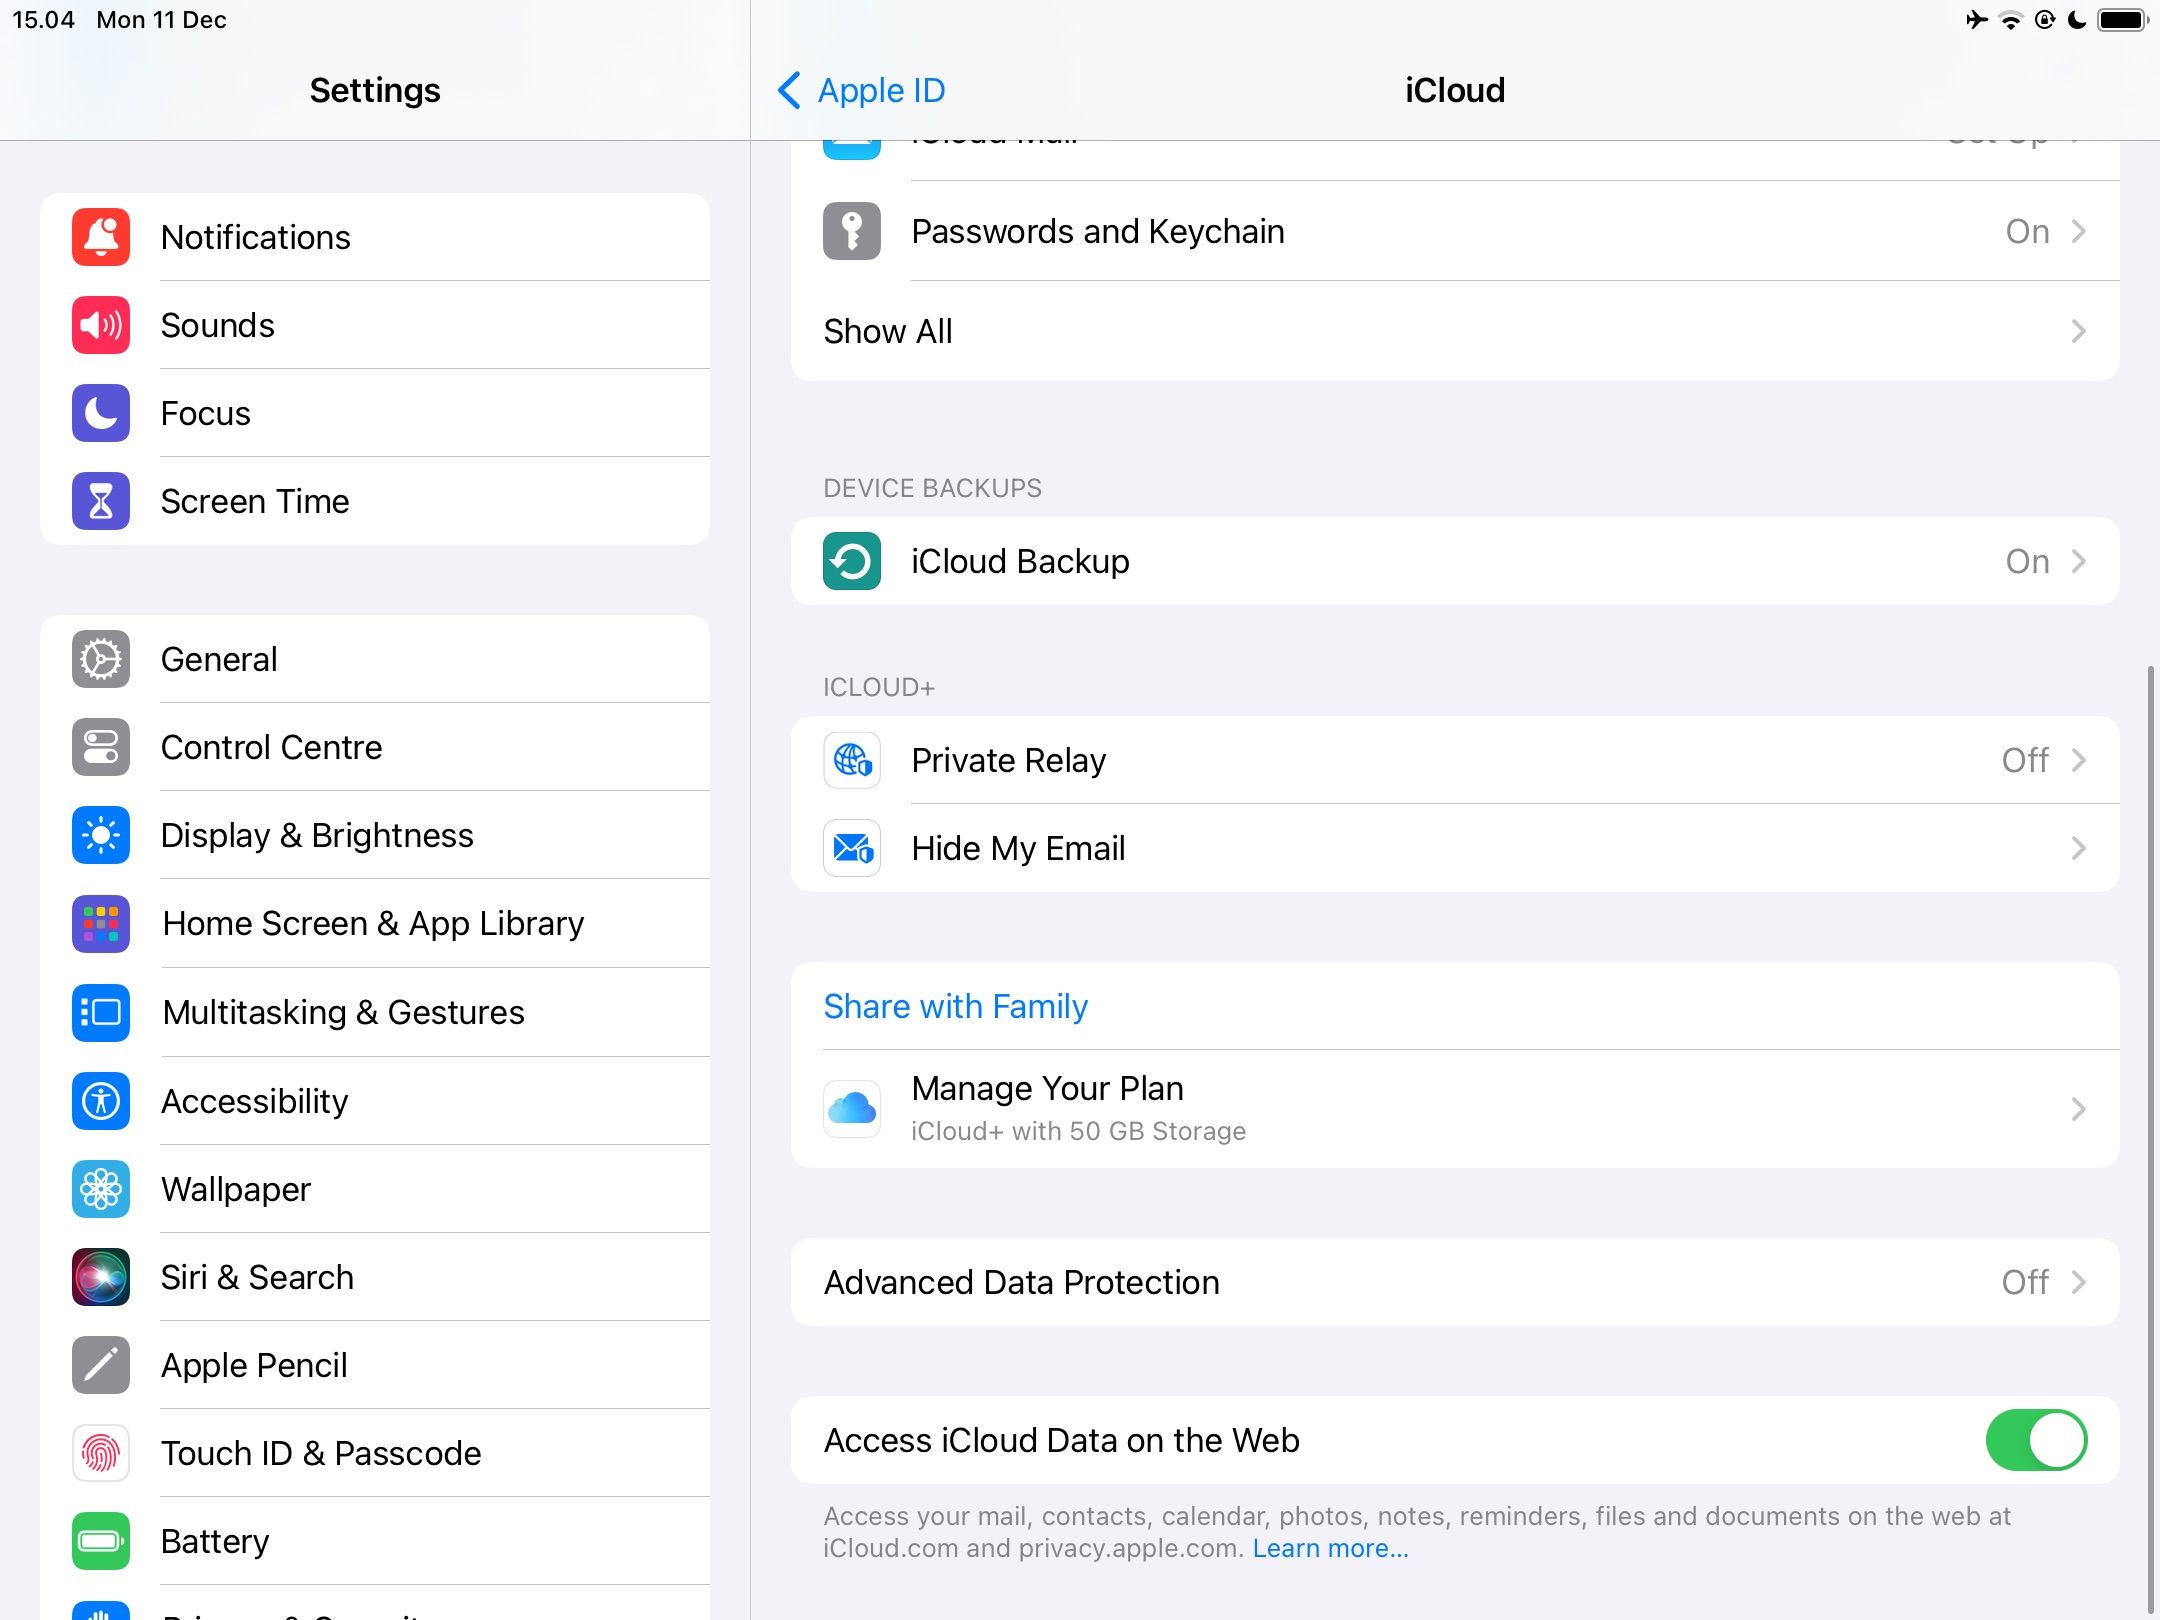This screenshot has height=1620, width=2160.
Task: Open Focus via the crescent moon icon
Action: tap(100, 412)
